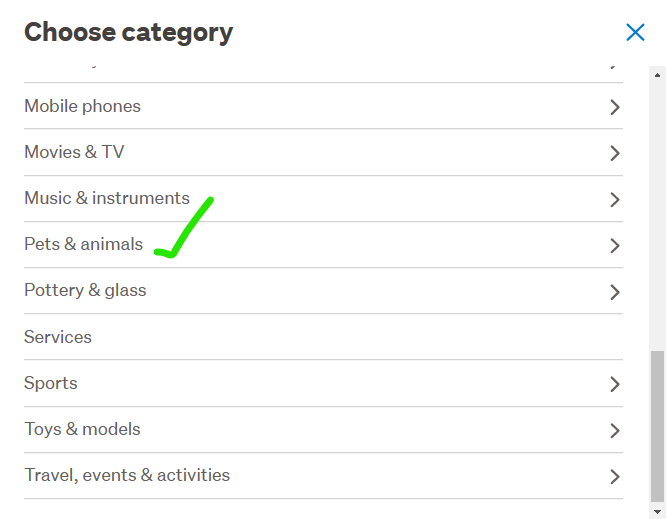Viewport: 666px width, 519px height.
Task: Expand Travel, events & activities chevron
Action: pos(615,477)
